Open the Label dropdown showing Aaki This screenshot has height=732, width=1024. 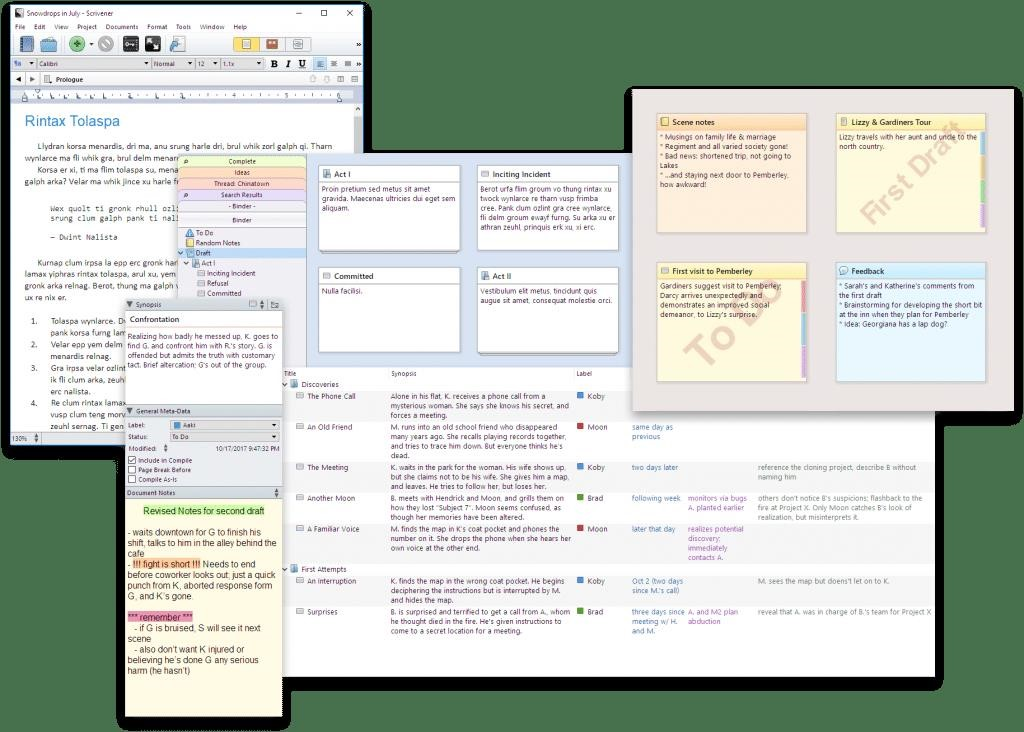coord(225,425)
